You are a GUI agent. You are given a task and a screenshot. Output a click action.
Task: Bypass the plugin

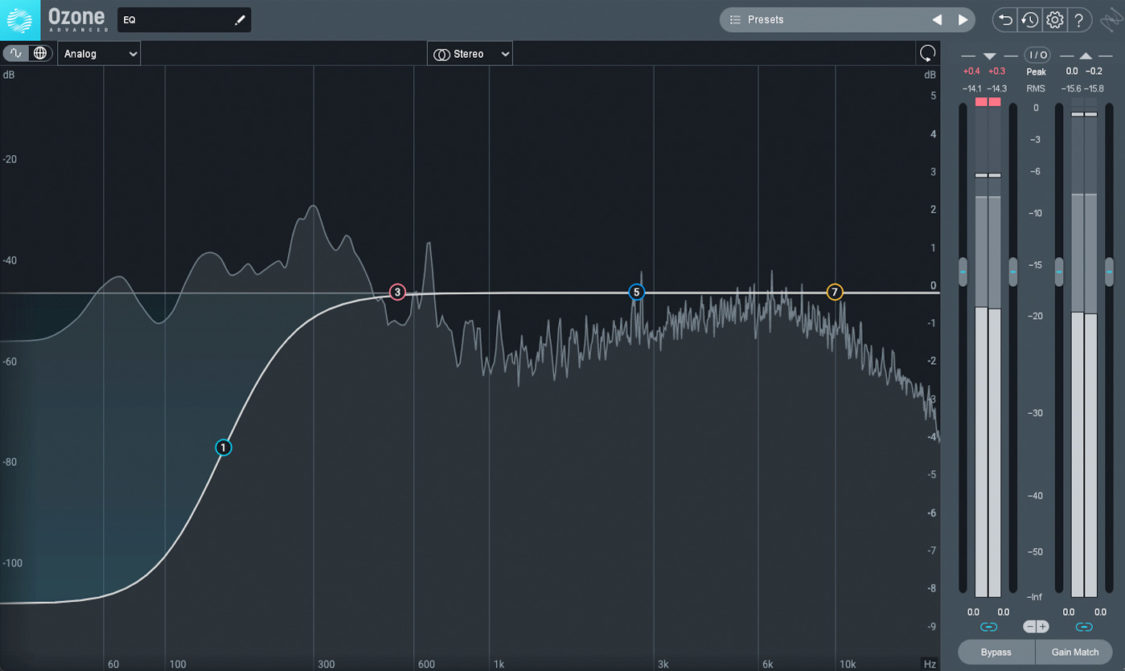(x=995, y=651)
